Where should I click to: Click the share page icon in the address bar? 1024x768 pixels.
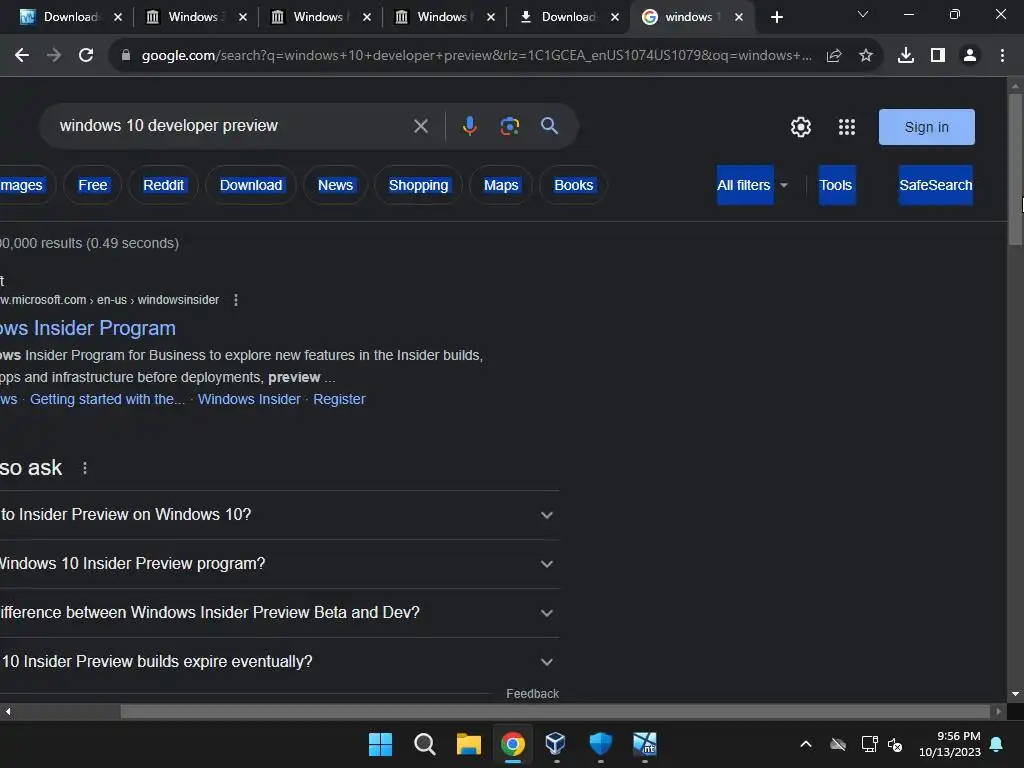834,56
